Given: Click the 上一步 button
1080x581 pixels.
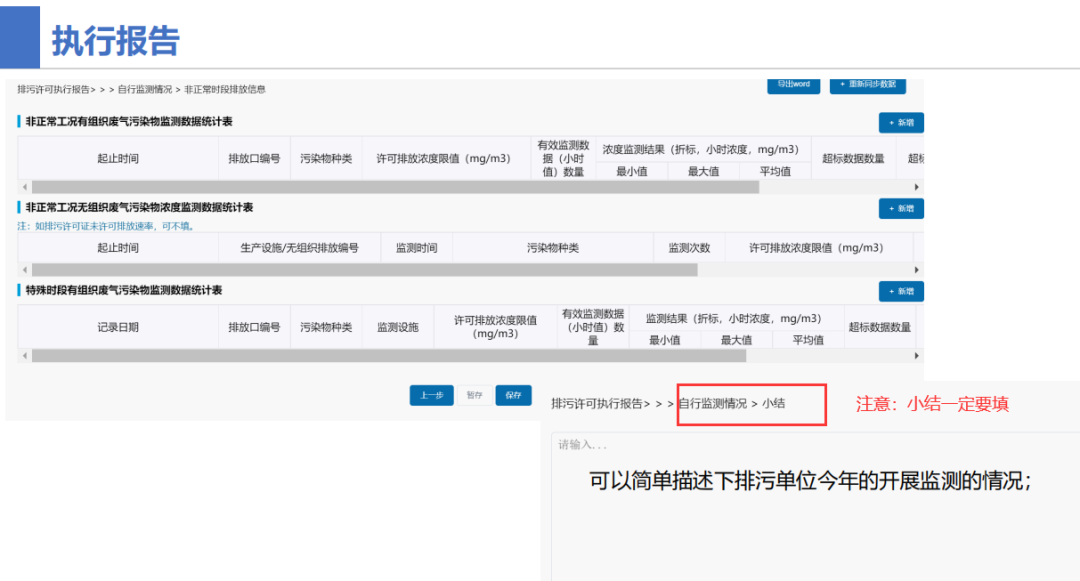Looking at the screenshot, I should point(434,395).
